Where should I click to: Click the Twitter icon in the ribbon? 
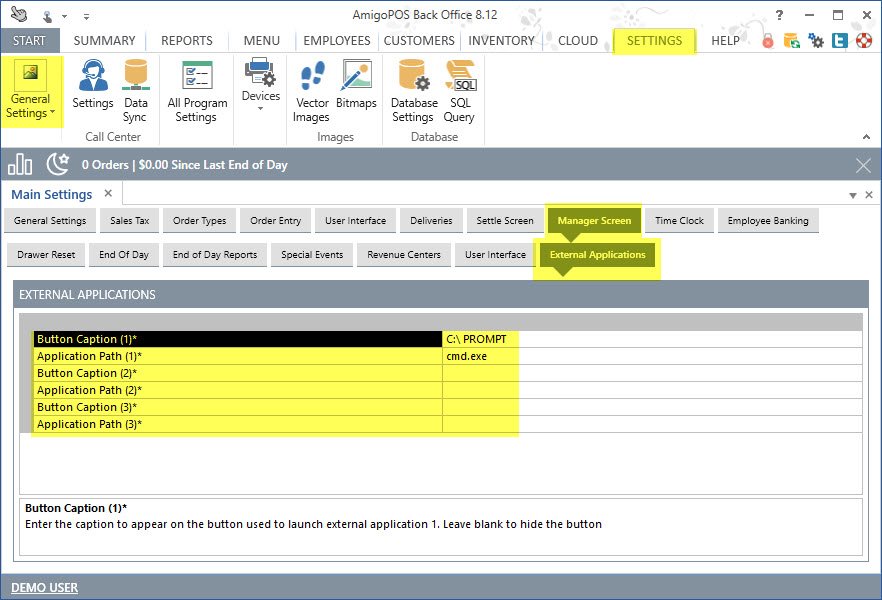840,41
